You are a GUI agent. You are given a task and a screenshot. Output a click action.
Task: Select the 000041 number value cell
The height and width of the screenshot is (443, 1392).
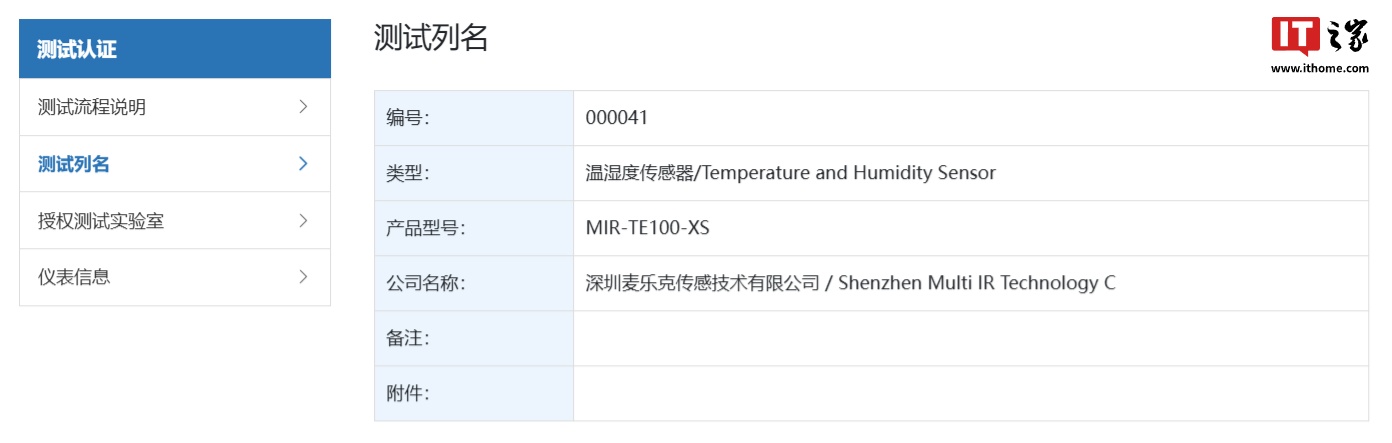[617, 118]
